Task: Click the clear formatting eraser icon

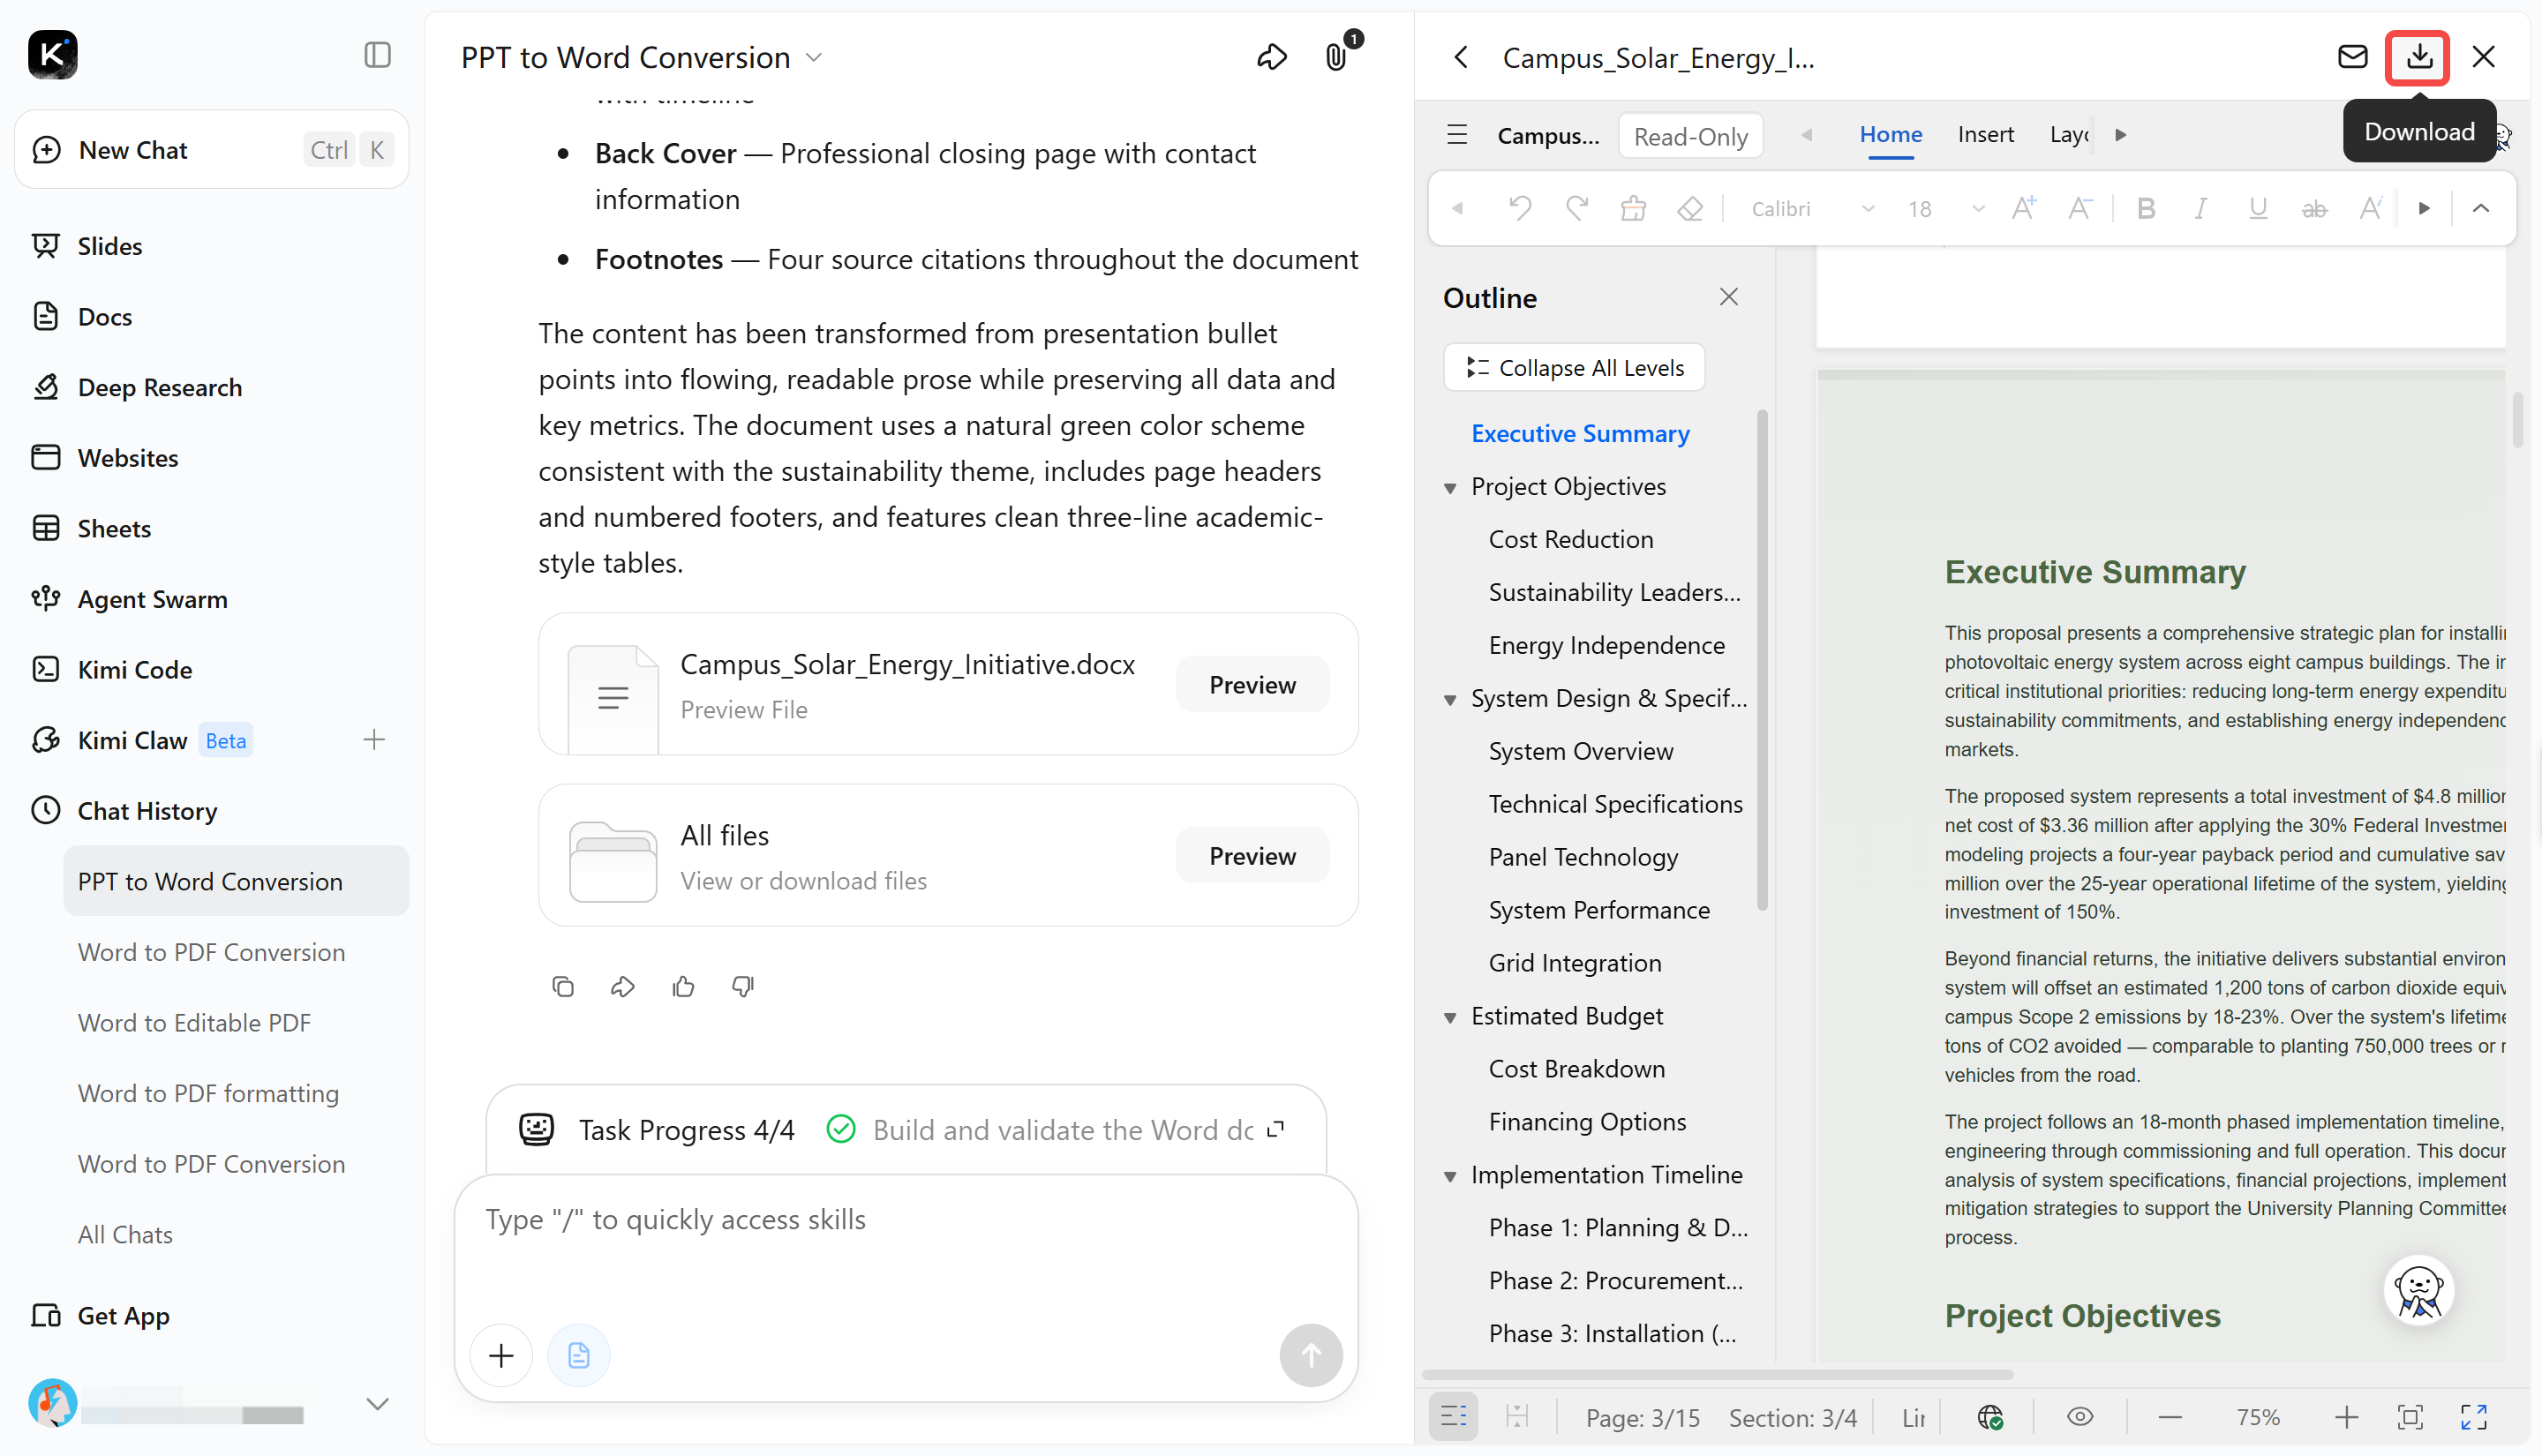Action: coord(1690,208)
